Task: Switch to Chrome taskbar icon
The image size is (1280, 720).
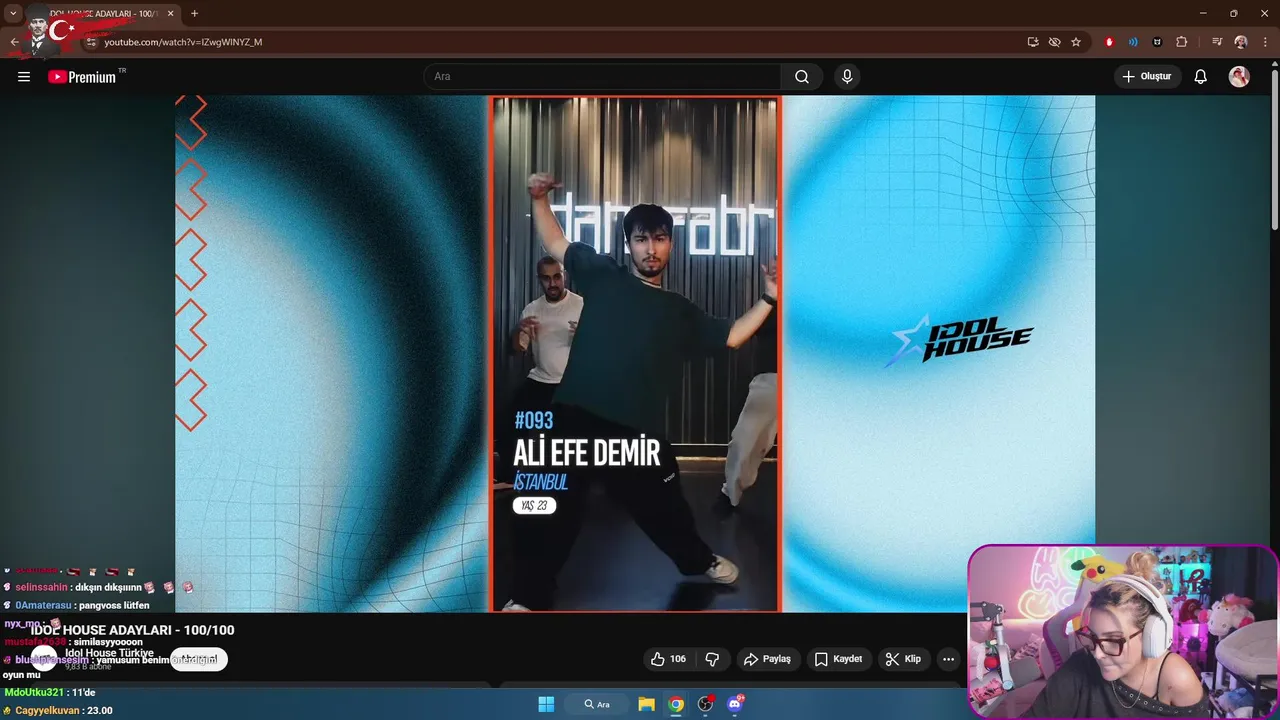Action: (x=676, y=704)
